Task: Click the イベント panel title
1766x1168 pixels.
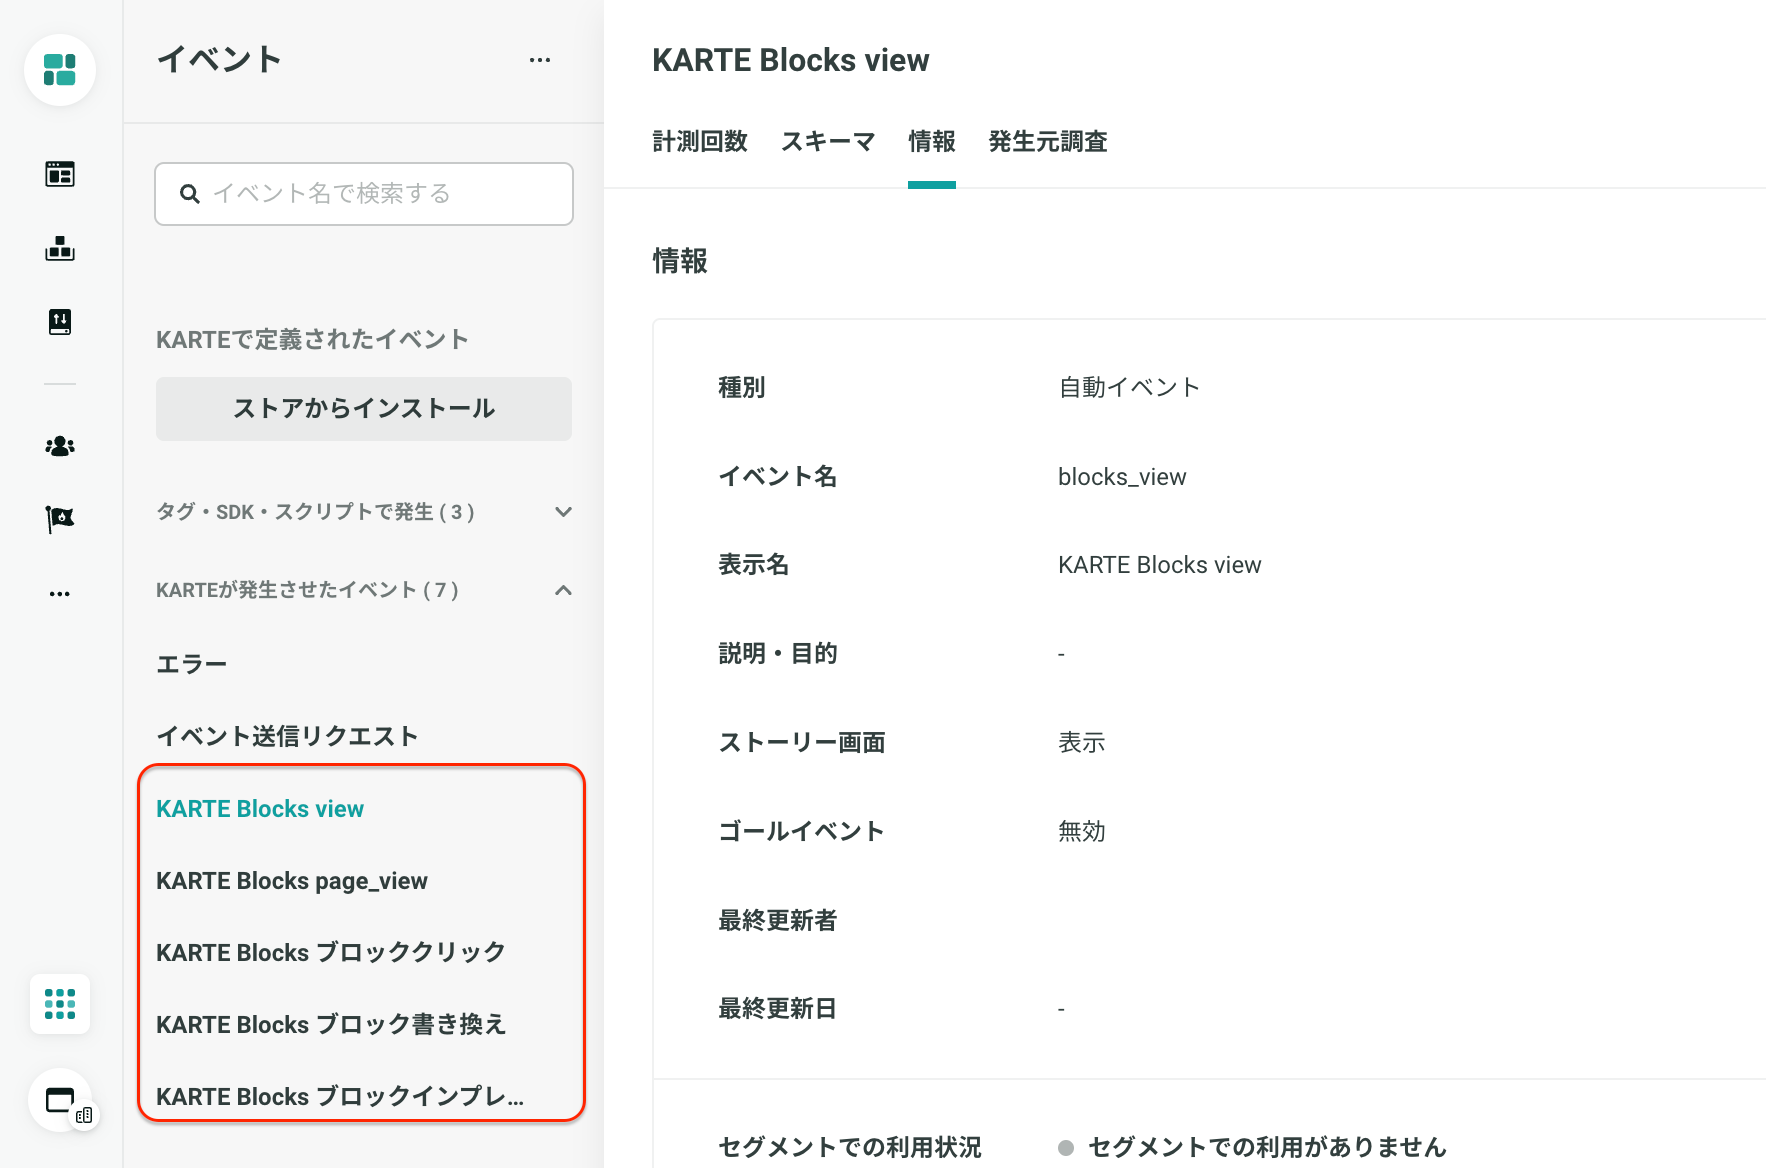Action: [x=219, y=60]
